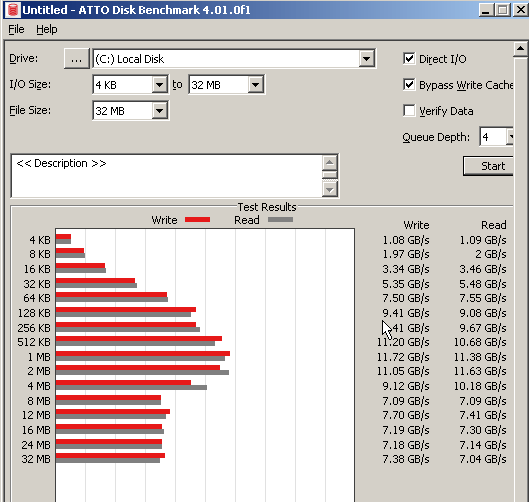Image resolution: width=529 pixels, height=502 pixels.
Task: Click the 10.18 GB/s read value
Action: [x=480, y=386]
